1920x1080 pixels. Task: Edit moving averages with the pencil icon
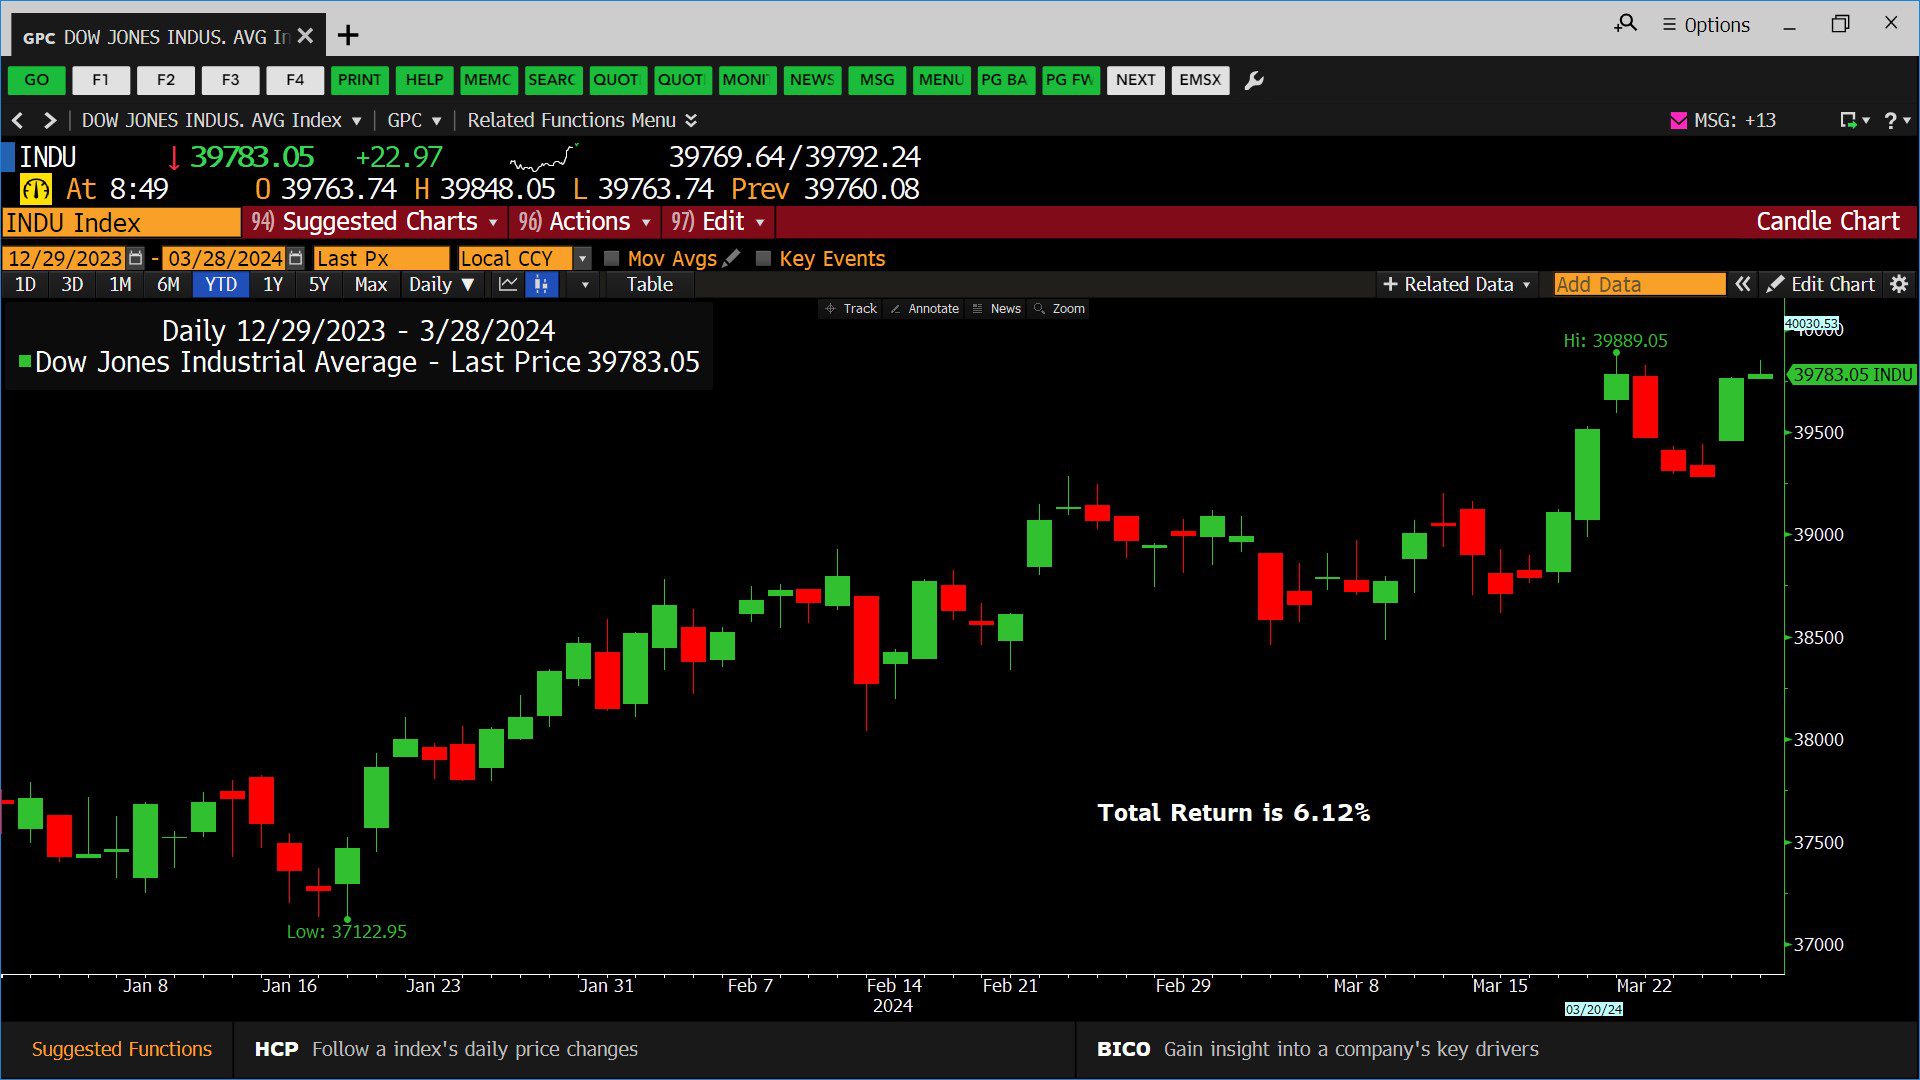(732, 258)
